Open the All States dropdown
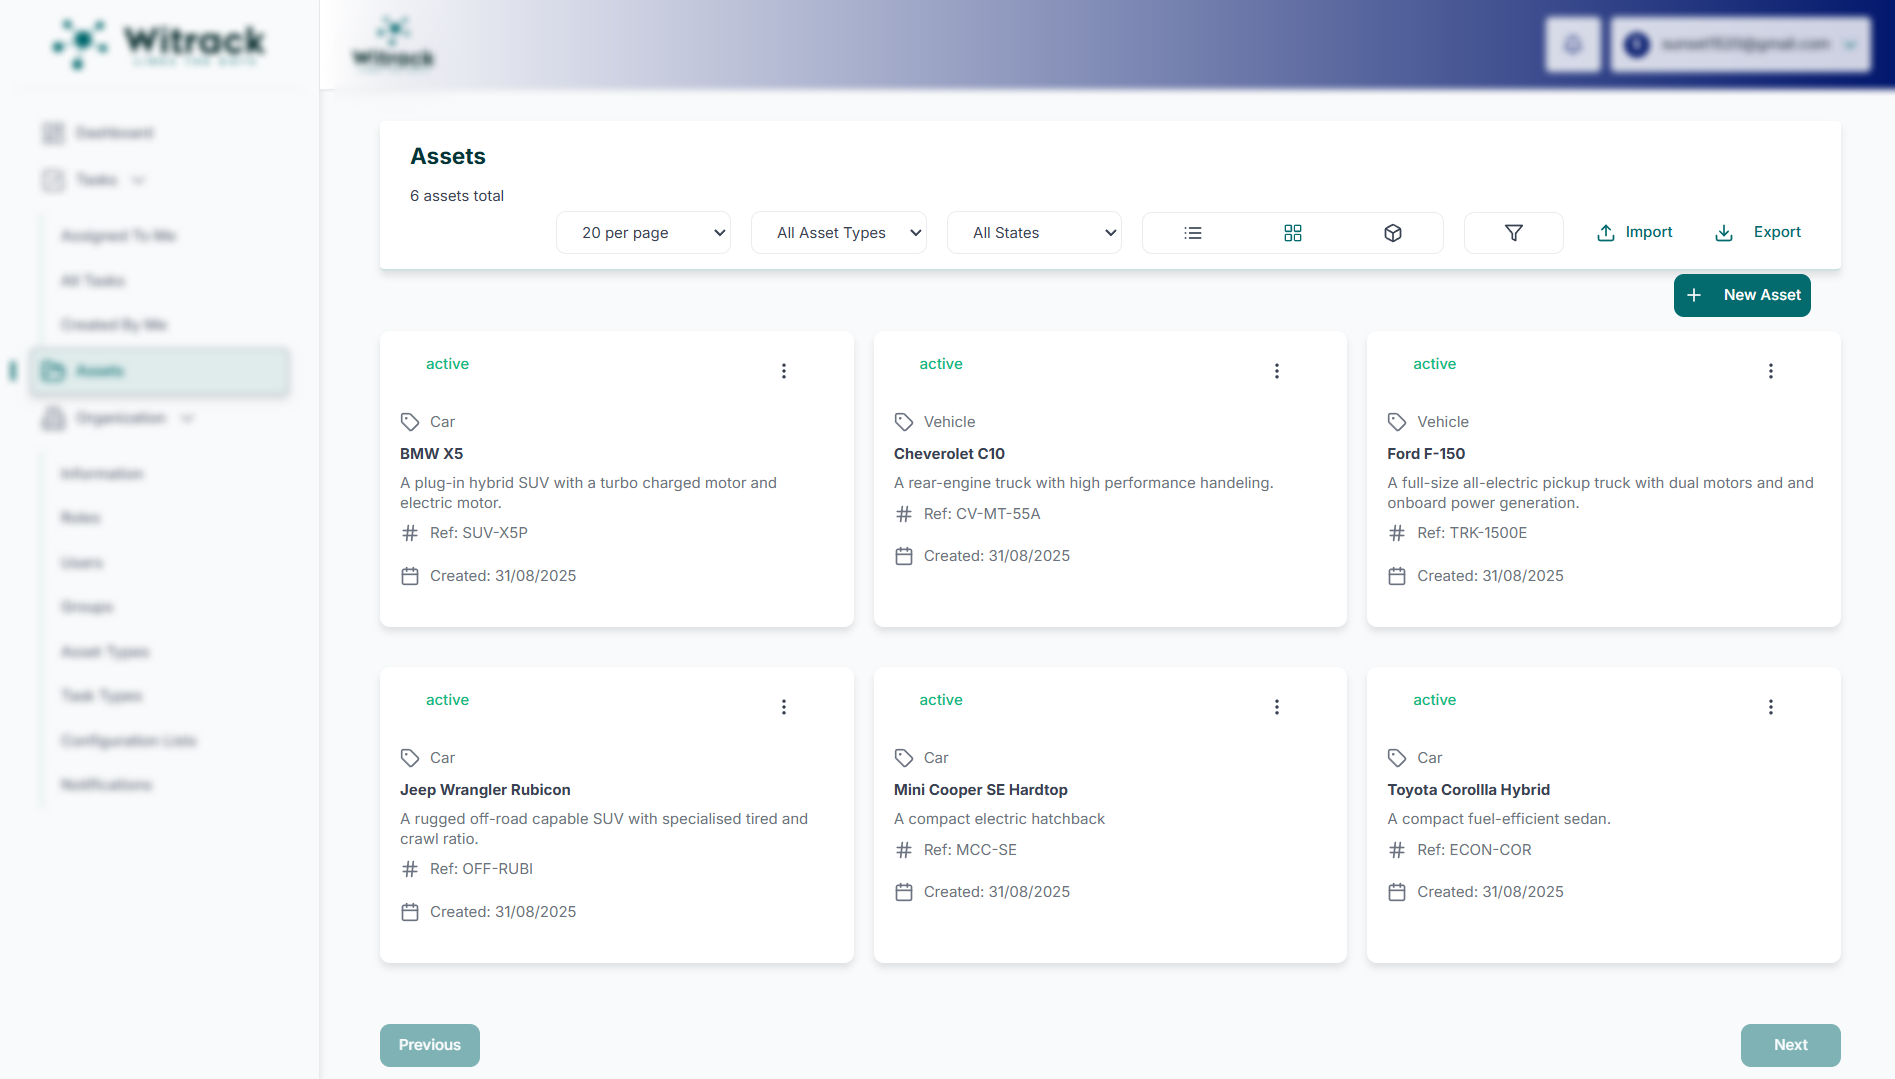 tap(1034, 233)
